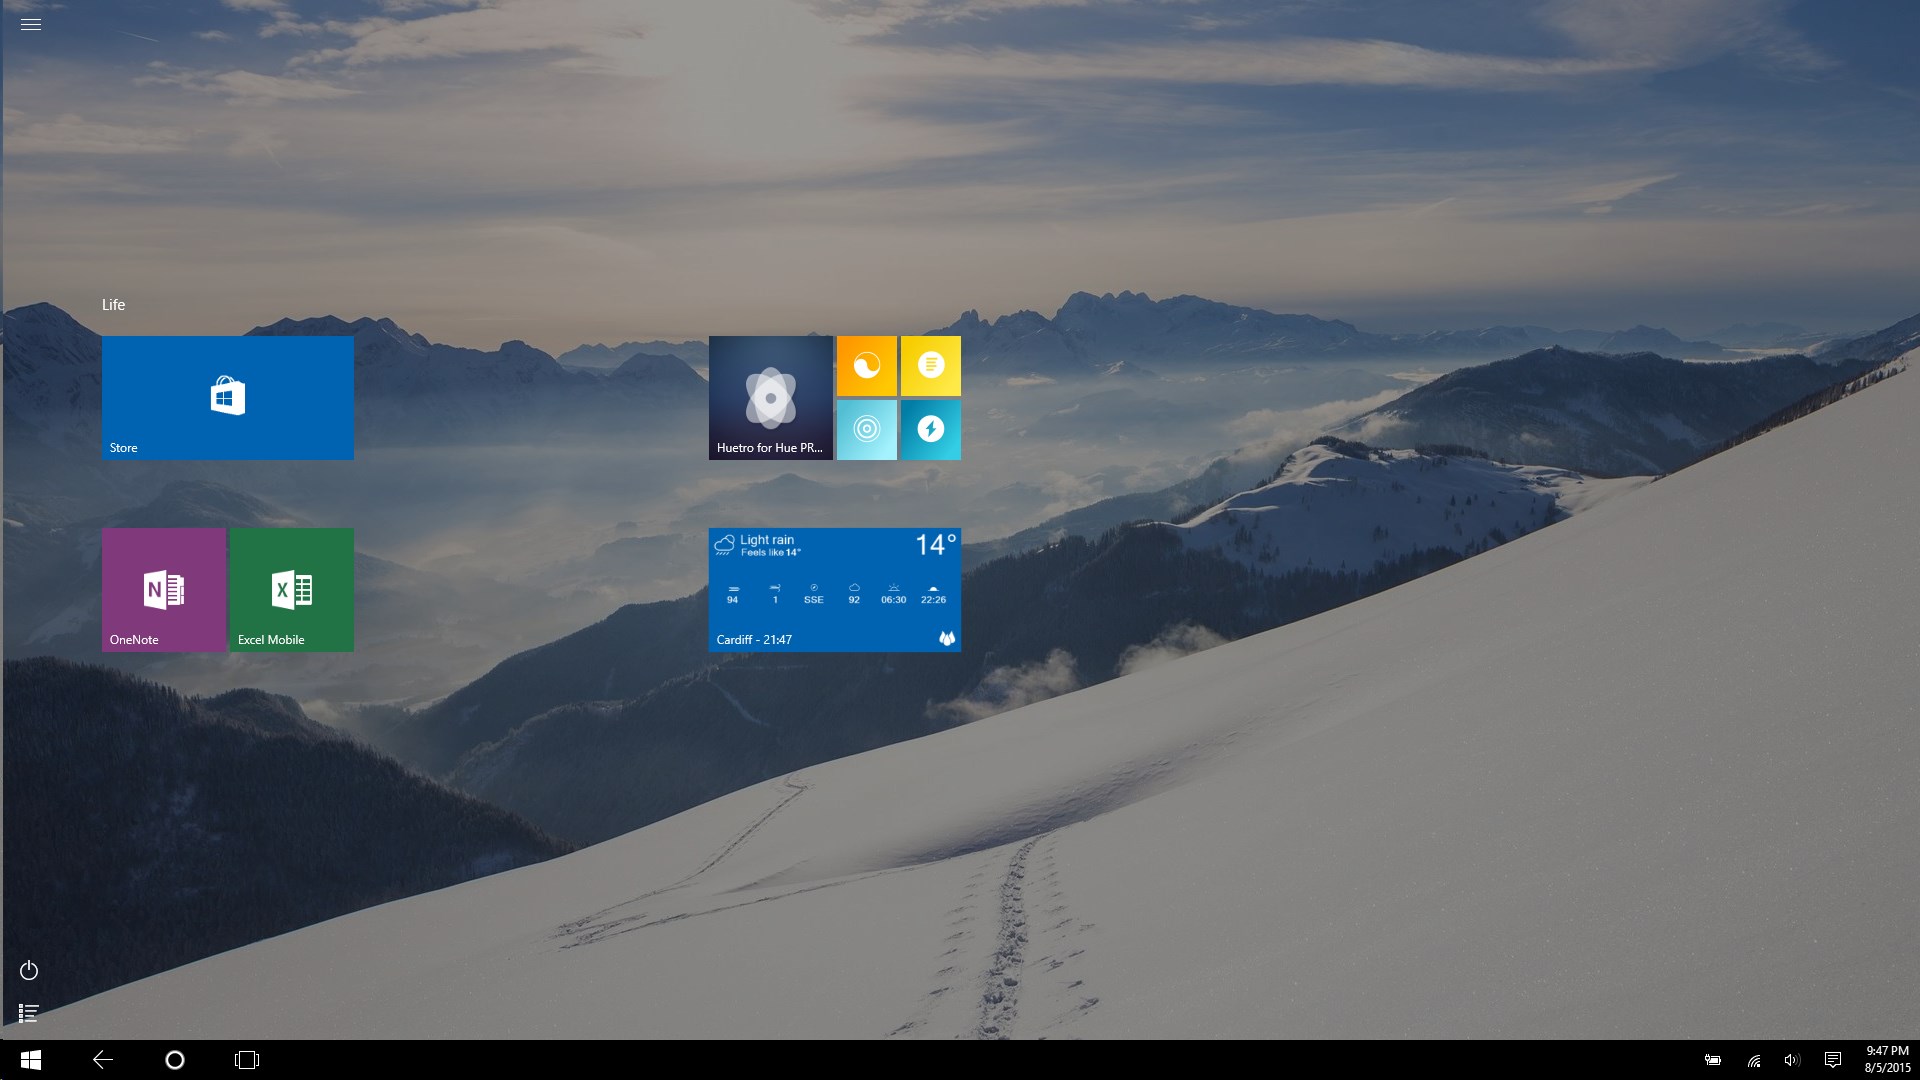Open the Store app tile
Screen dimensions: 1920x1080
(227, 397)
